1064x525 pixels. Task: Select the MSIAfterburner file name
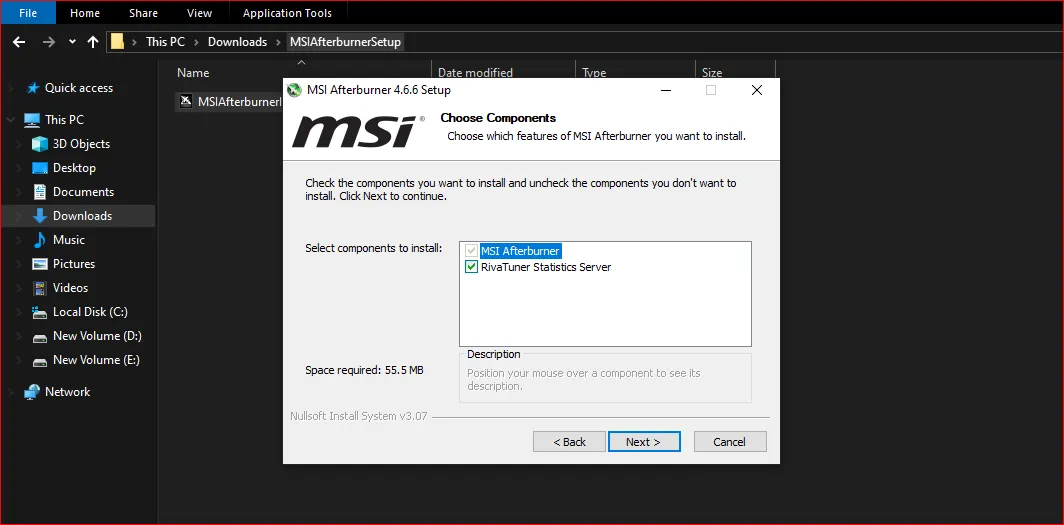click(x=240, y=102)
